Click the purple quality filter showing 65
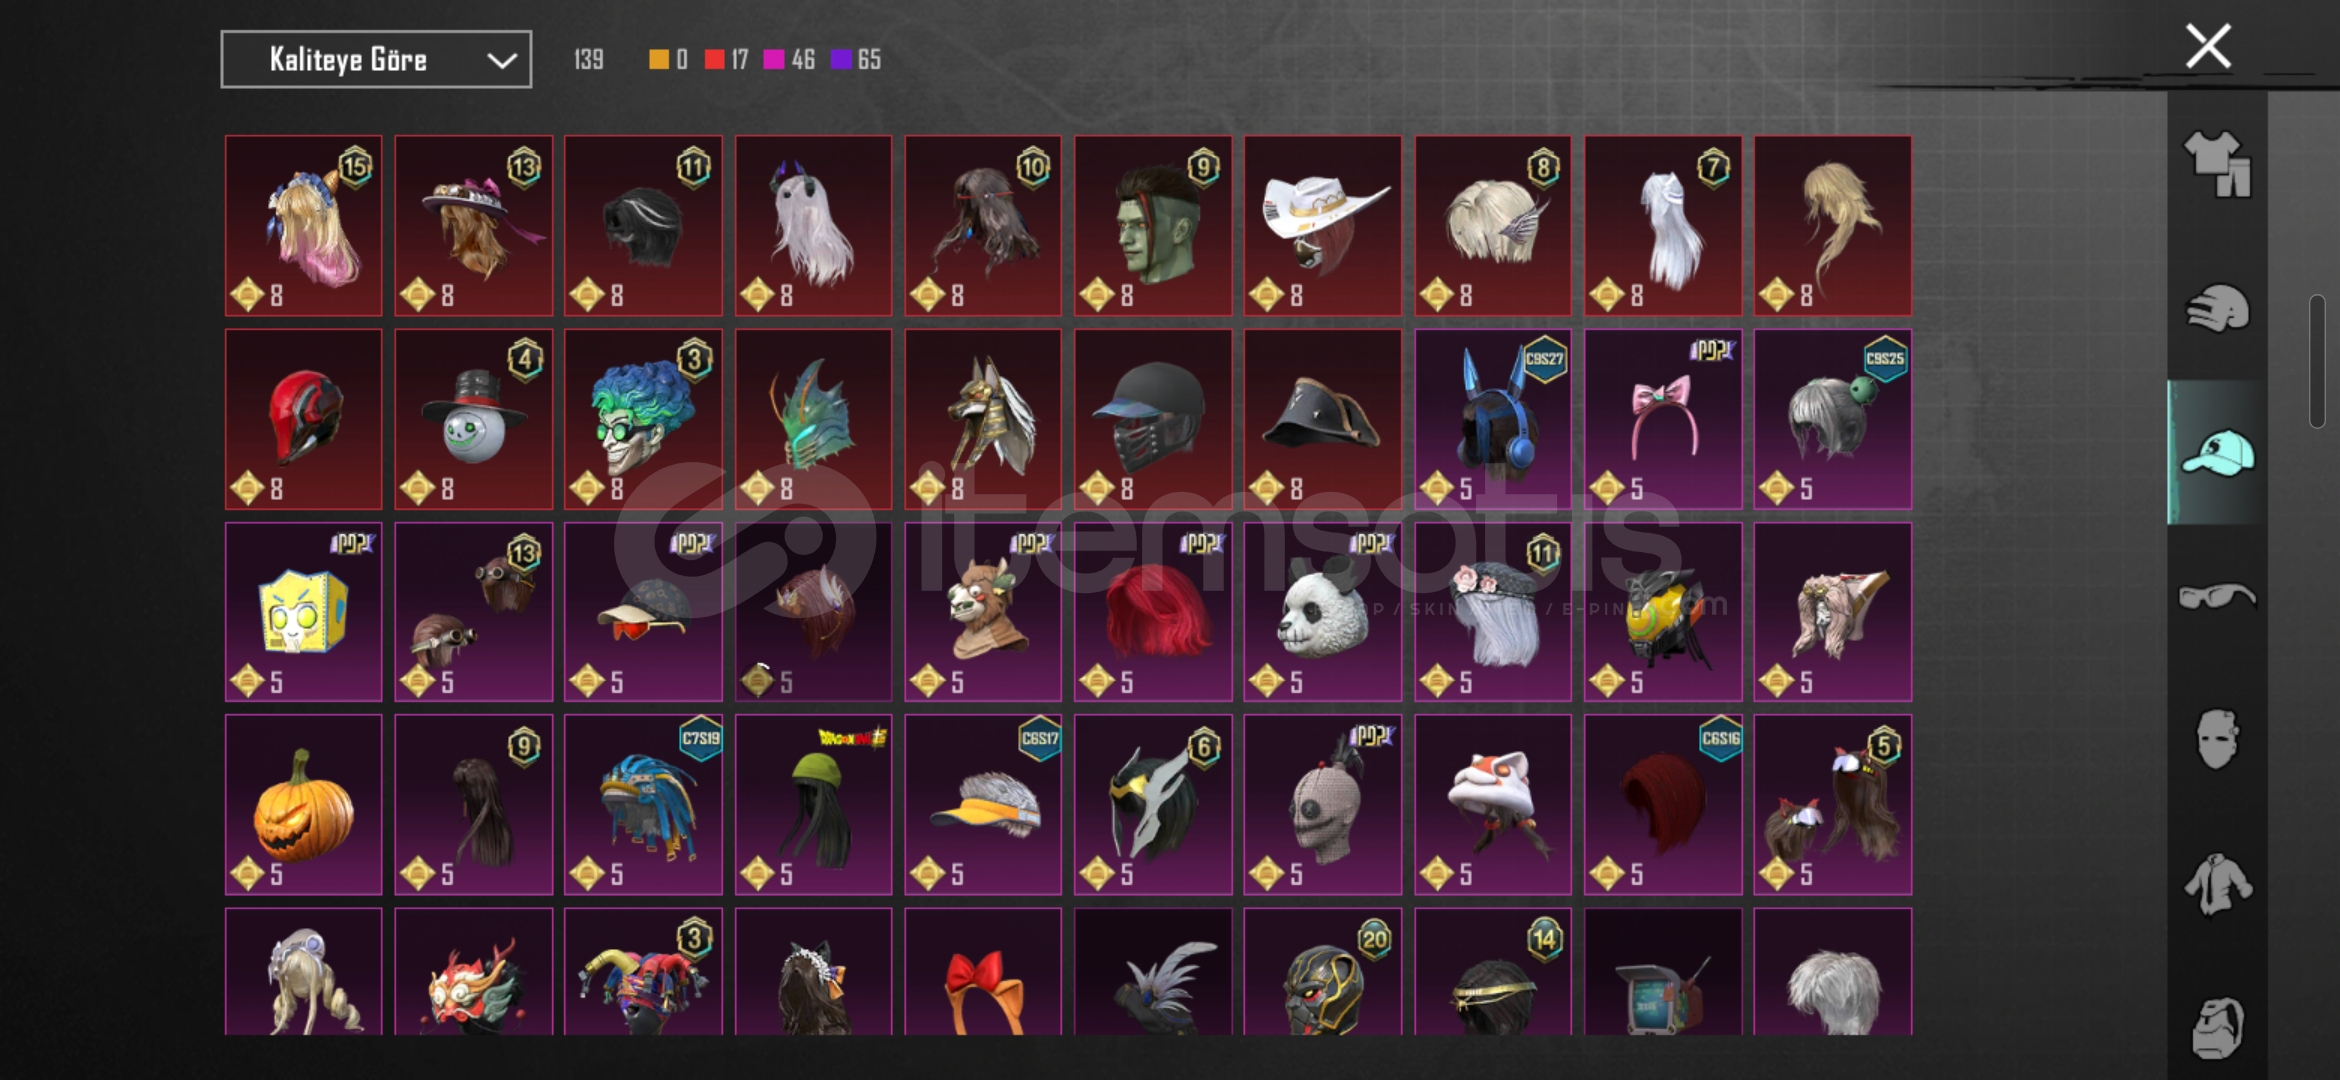2340x1080 pixels. pos(856,60)
